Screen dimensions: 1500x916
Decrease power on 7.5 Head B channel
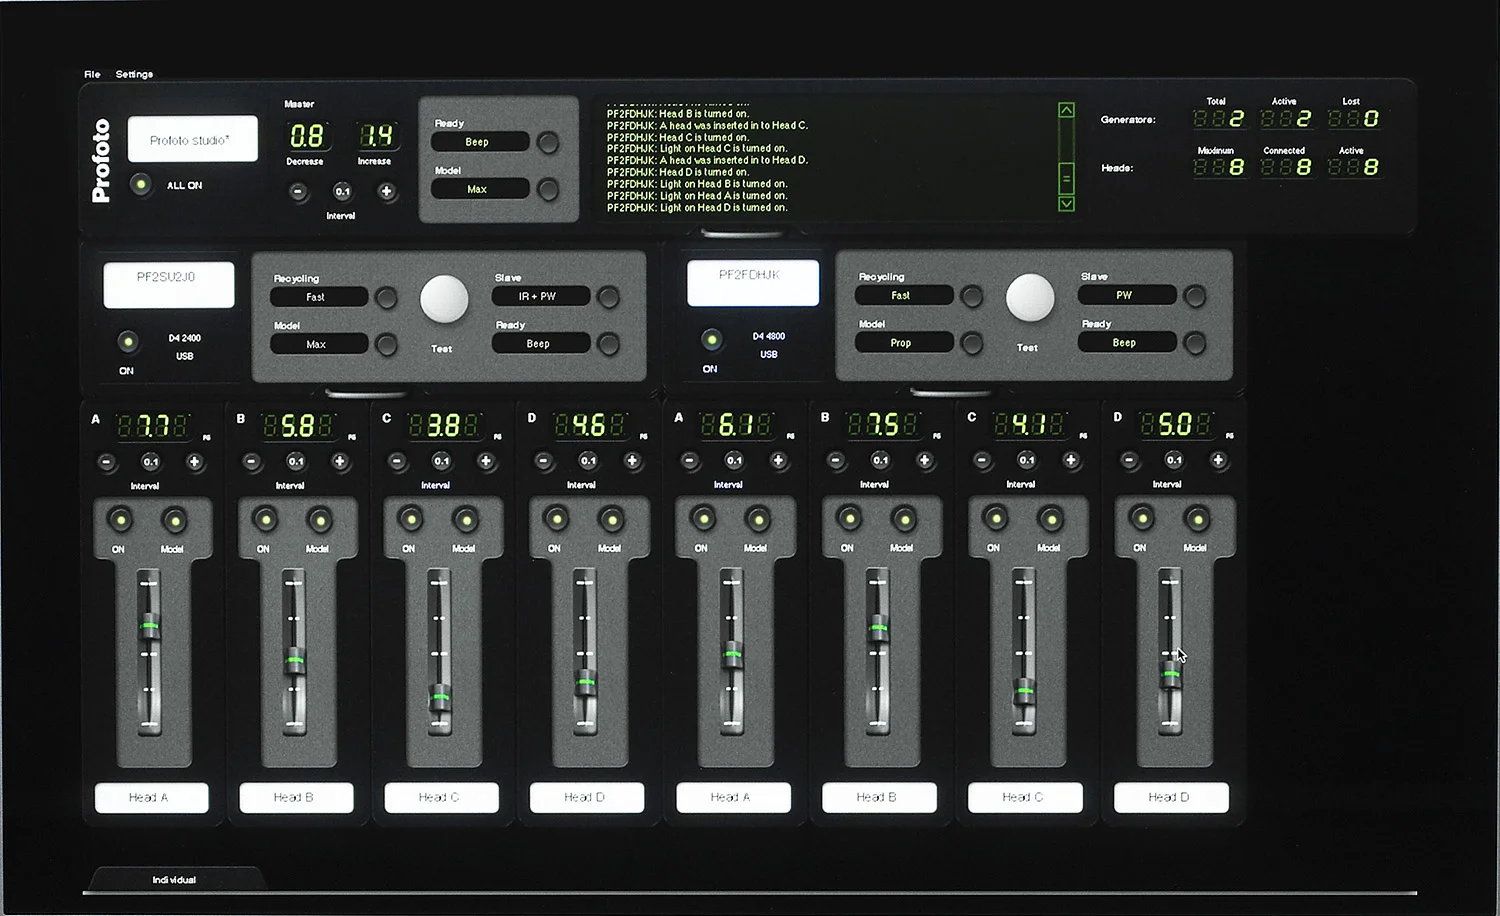coord(836,461)
